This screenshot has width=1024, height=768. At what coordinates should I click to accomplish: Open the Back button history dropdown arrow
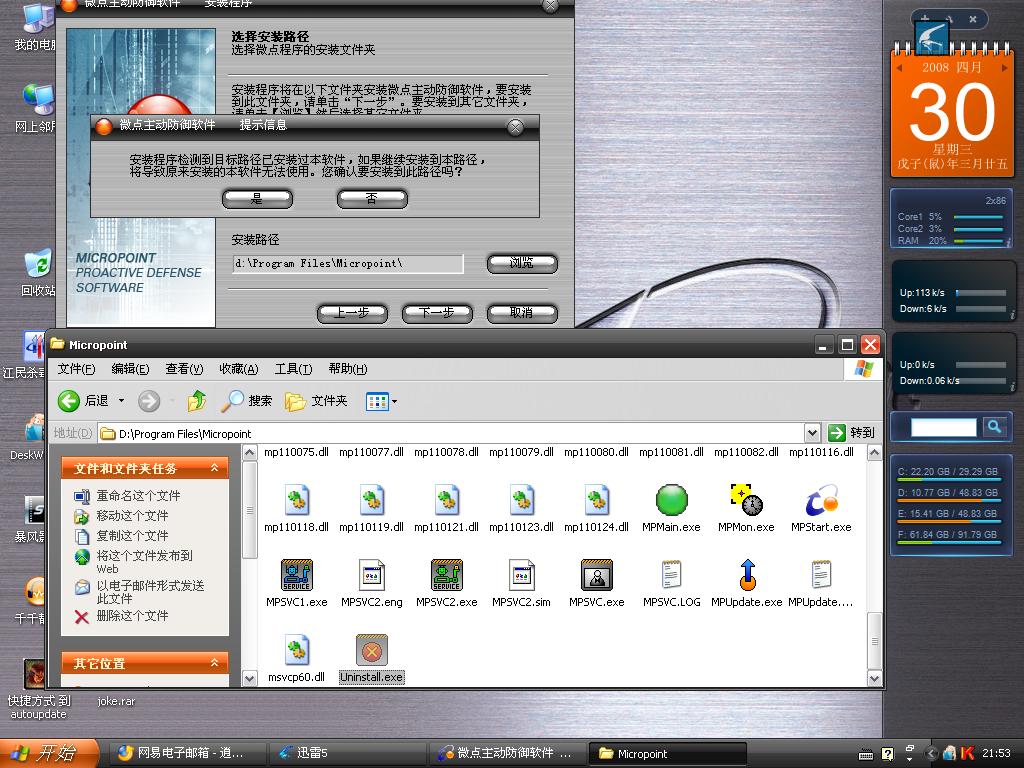121,401
